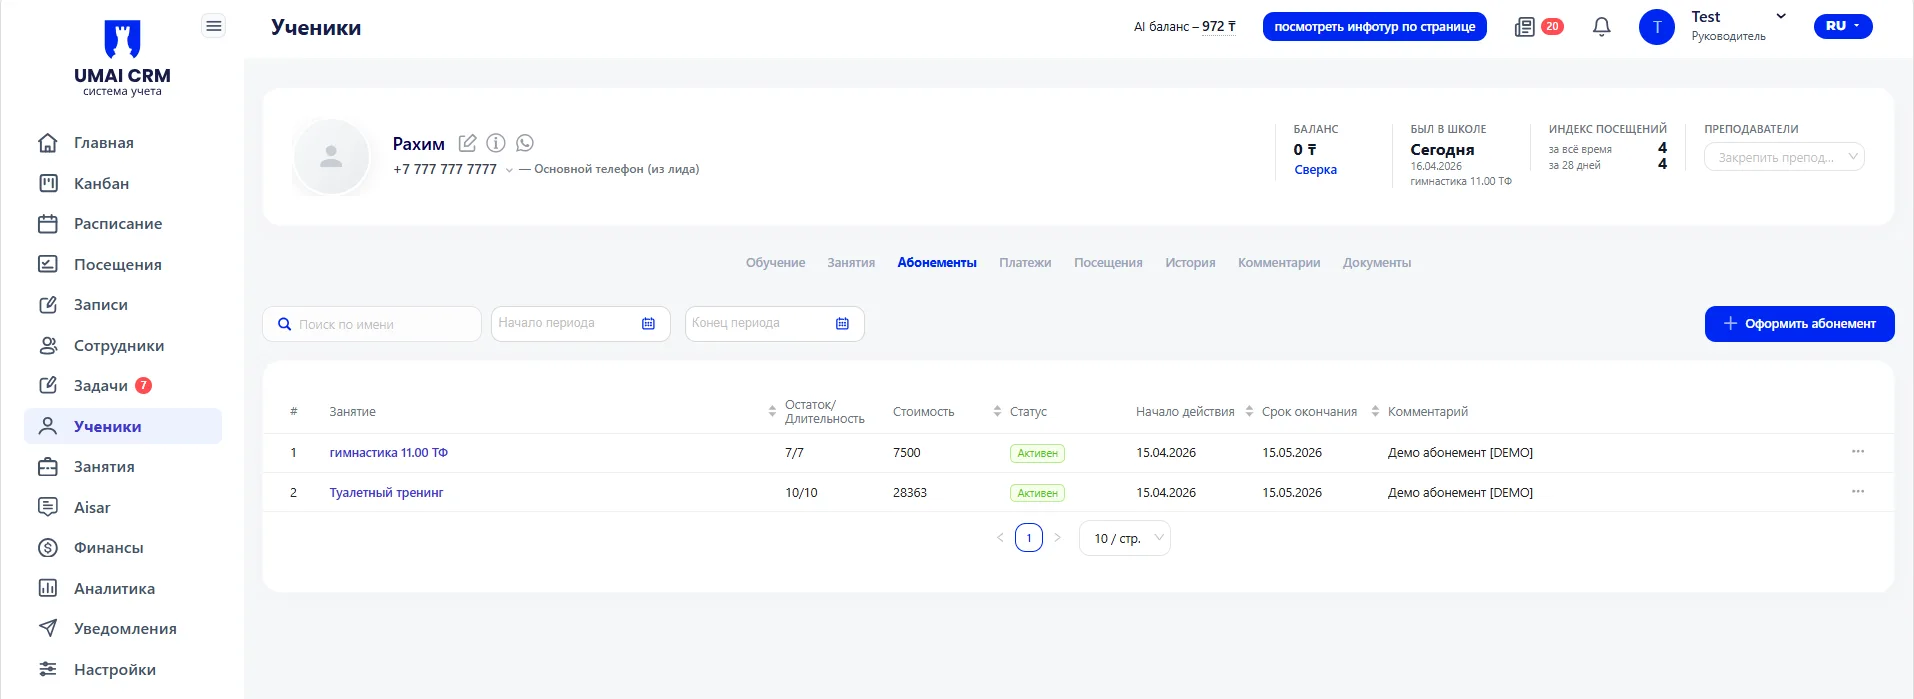
Task: Change page size via 10 / стр. dropdown
Action: (x=1124, y=538)
